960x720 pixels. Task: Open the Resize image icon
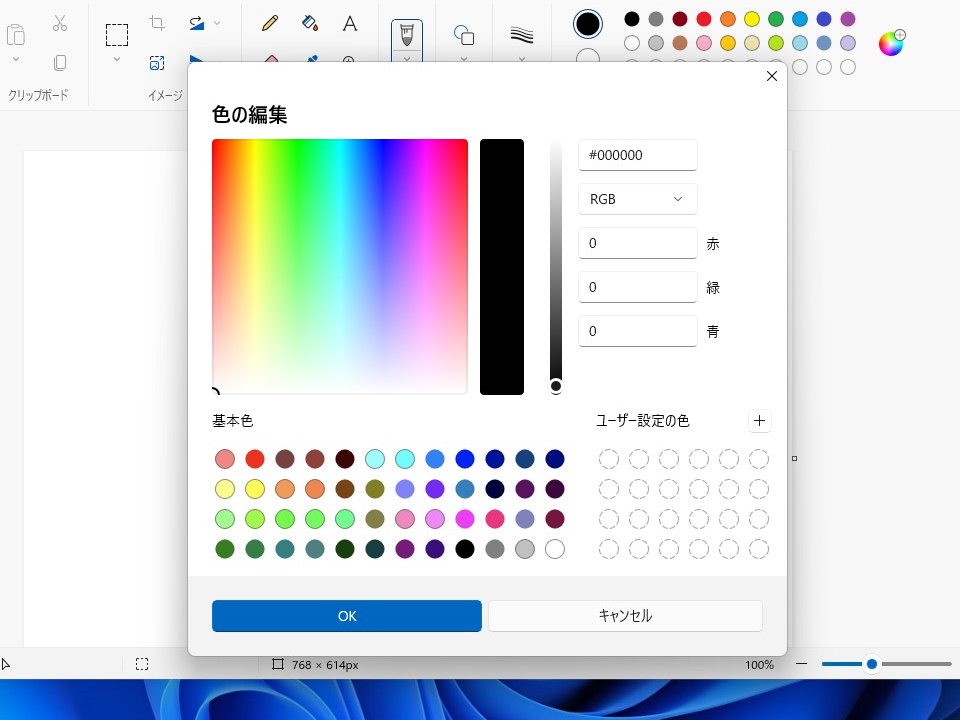157,62
